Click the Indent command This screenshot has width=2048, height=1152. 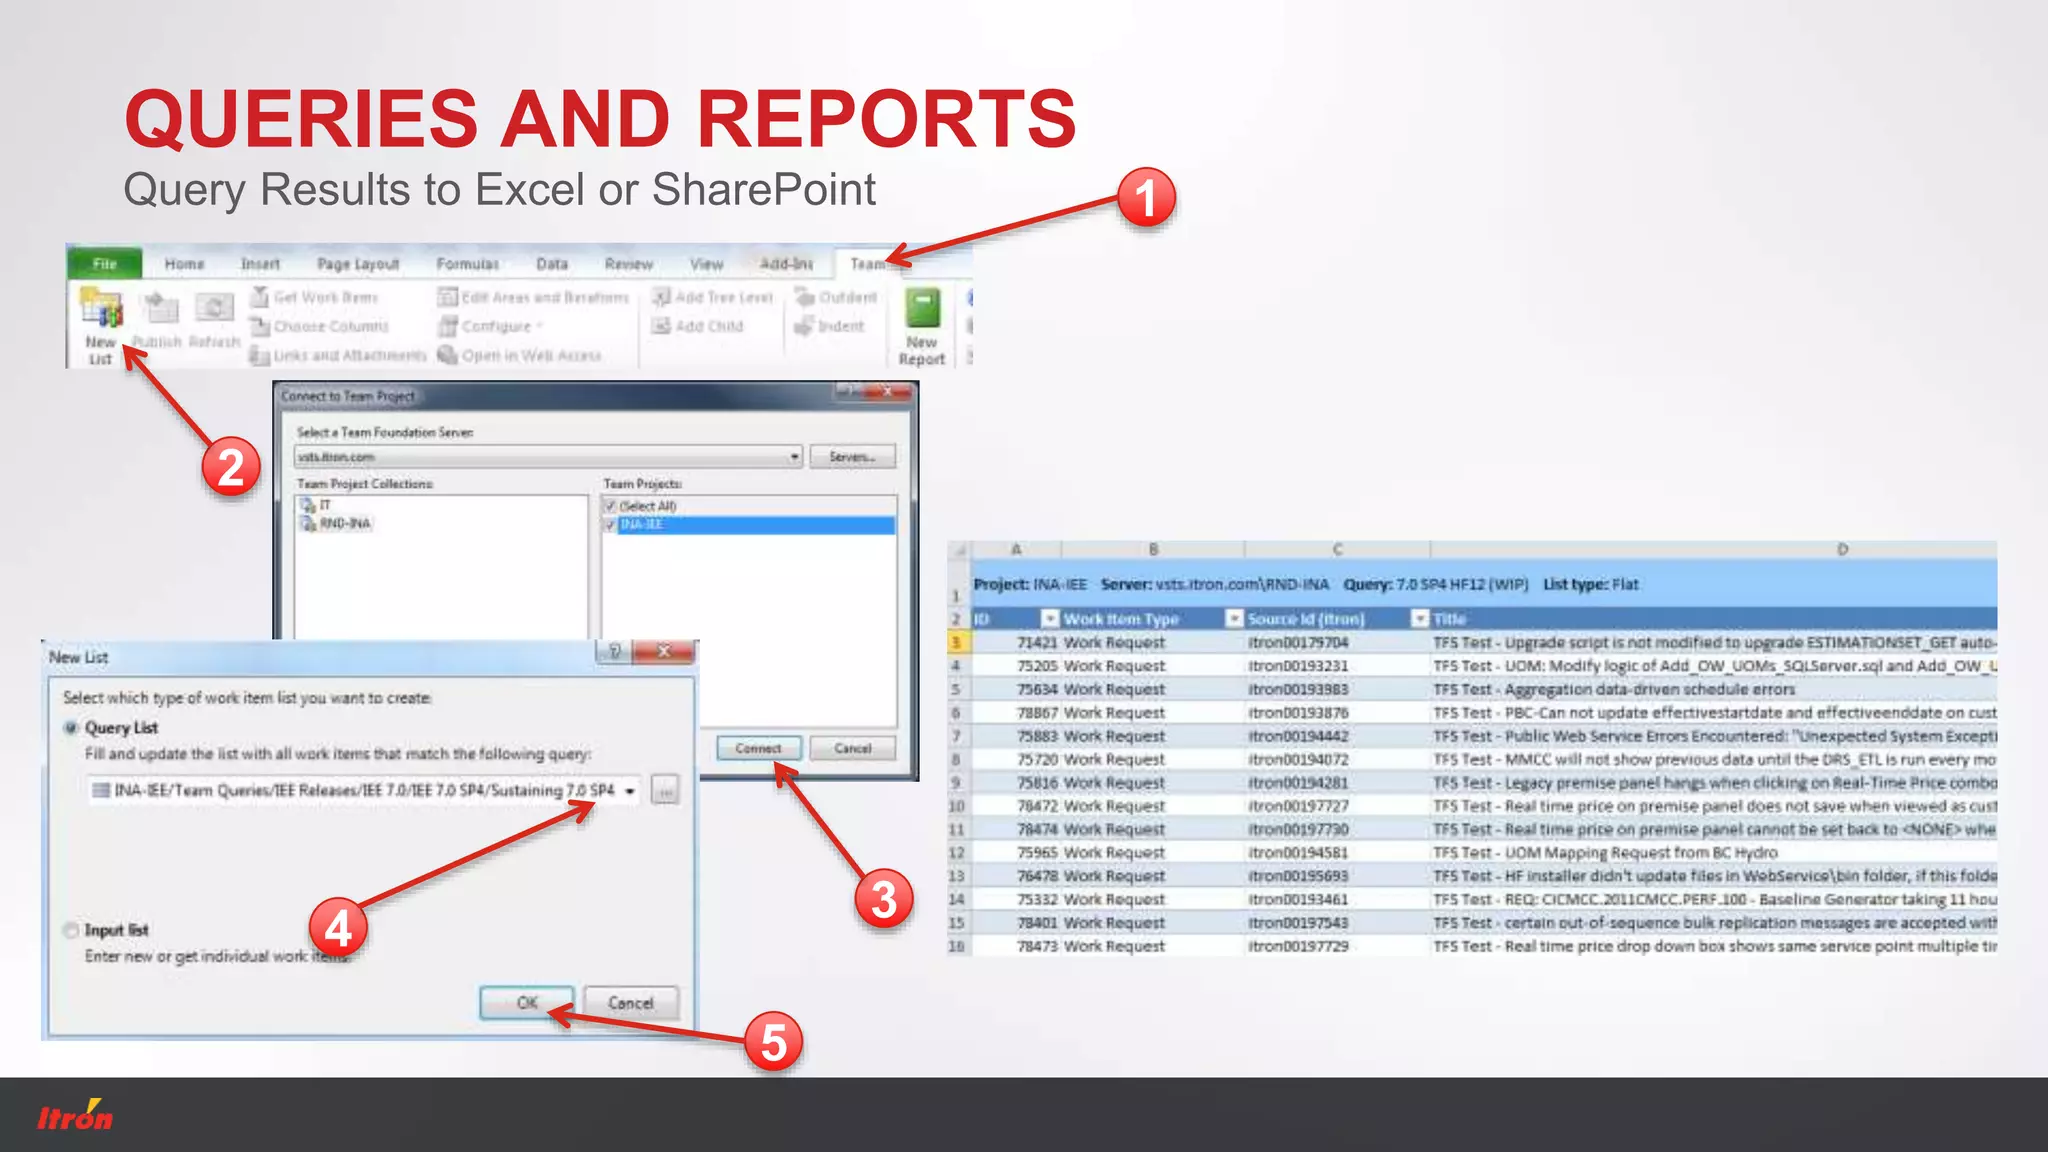pyautogui.click(x=829, y=326)
